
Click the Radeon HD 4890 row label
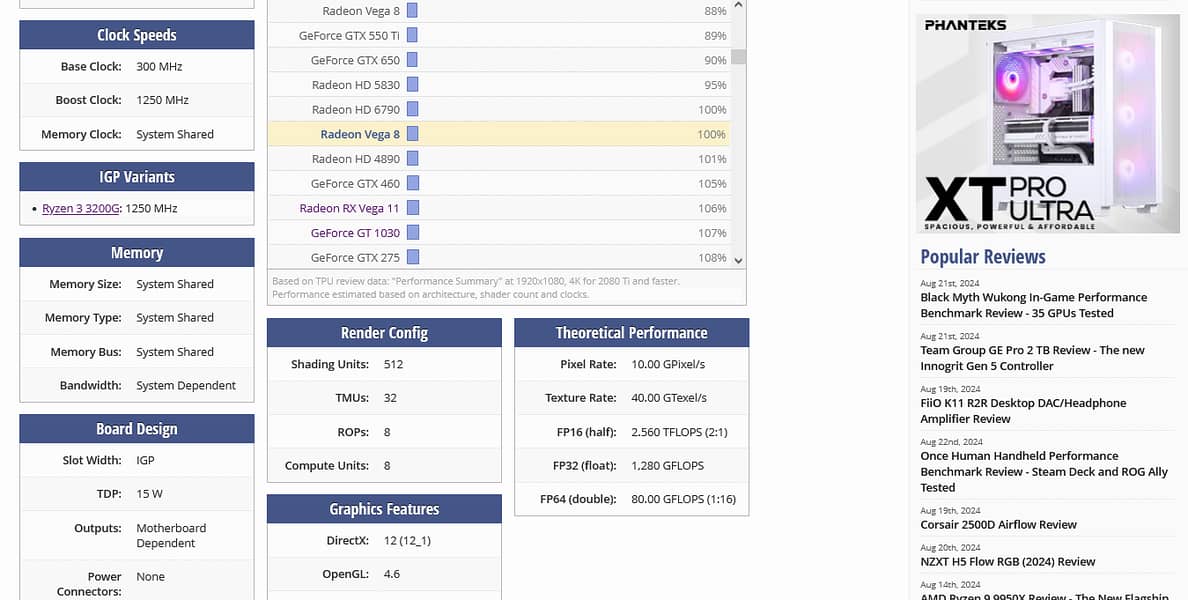pyautogui.click(x=355, y=159)
